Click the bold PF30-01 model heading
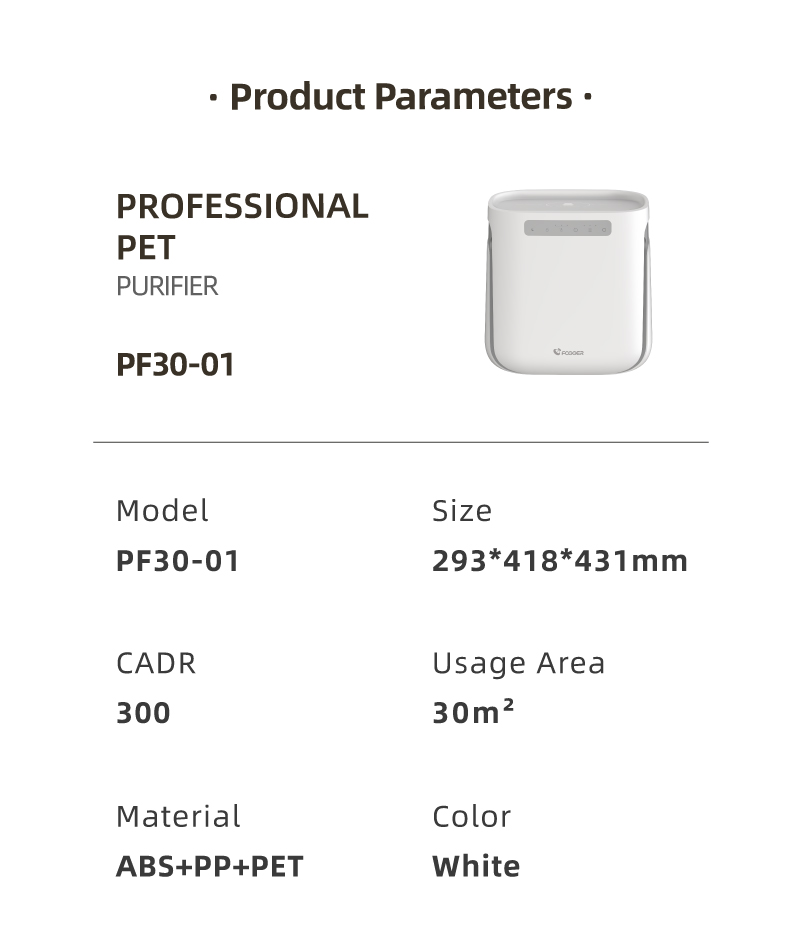Screen dimensions: 800x927 tap(176, 364)
